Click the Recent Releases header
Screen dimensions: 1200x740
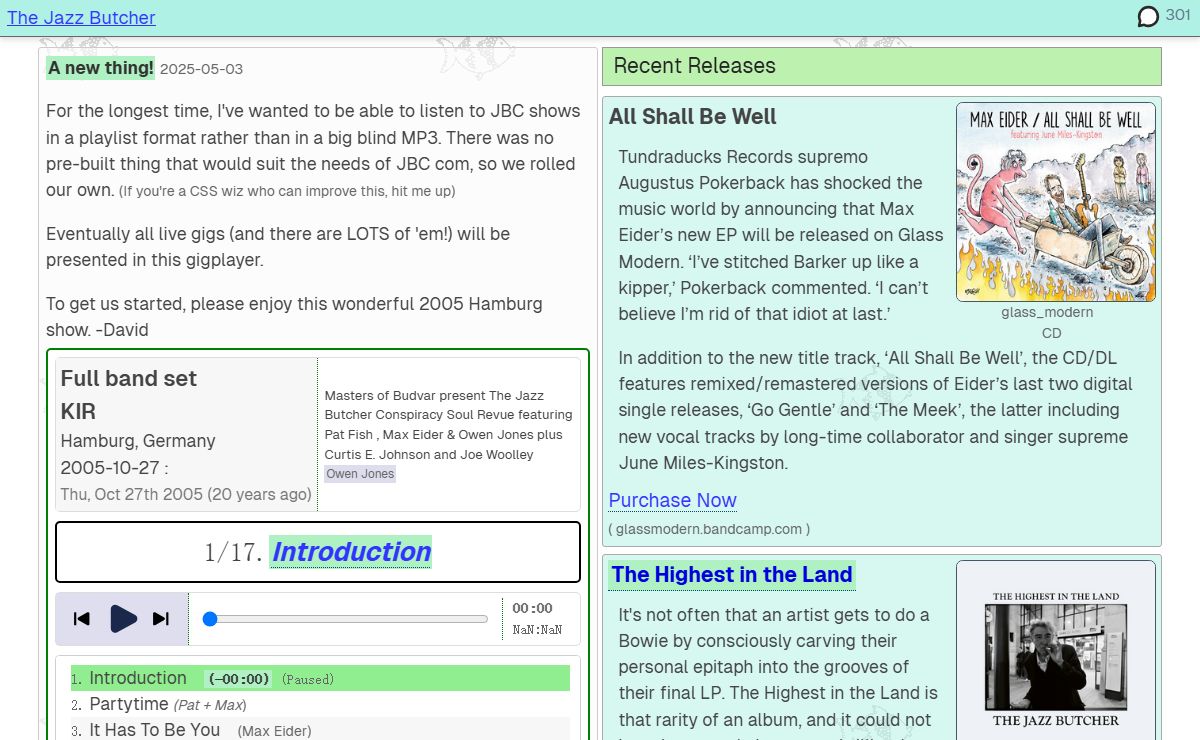(x=882, y=66)
